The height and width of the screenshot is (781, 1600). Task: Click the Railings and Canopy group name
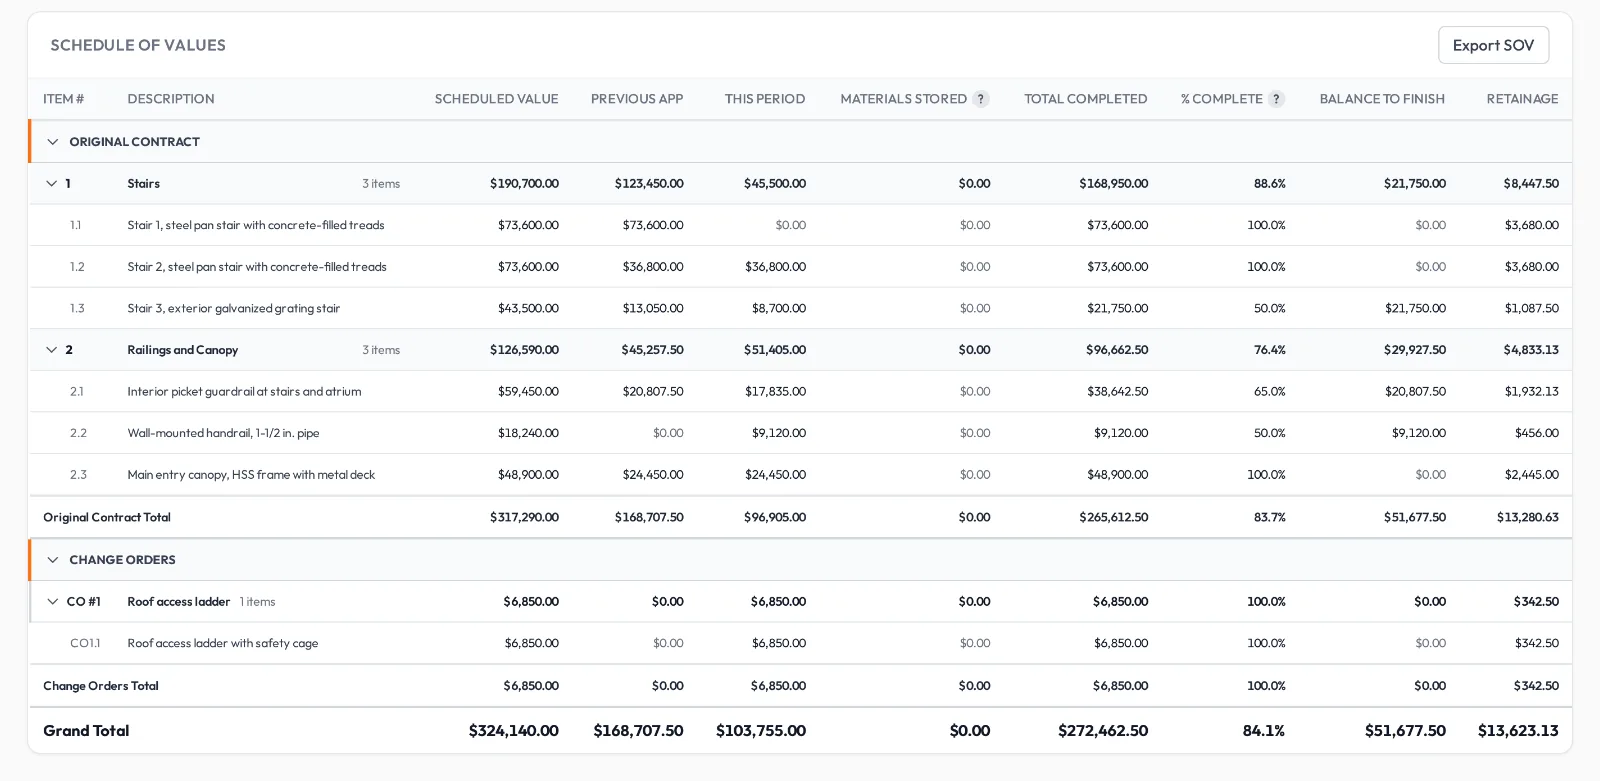tap(182, 350)
